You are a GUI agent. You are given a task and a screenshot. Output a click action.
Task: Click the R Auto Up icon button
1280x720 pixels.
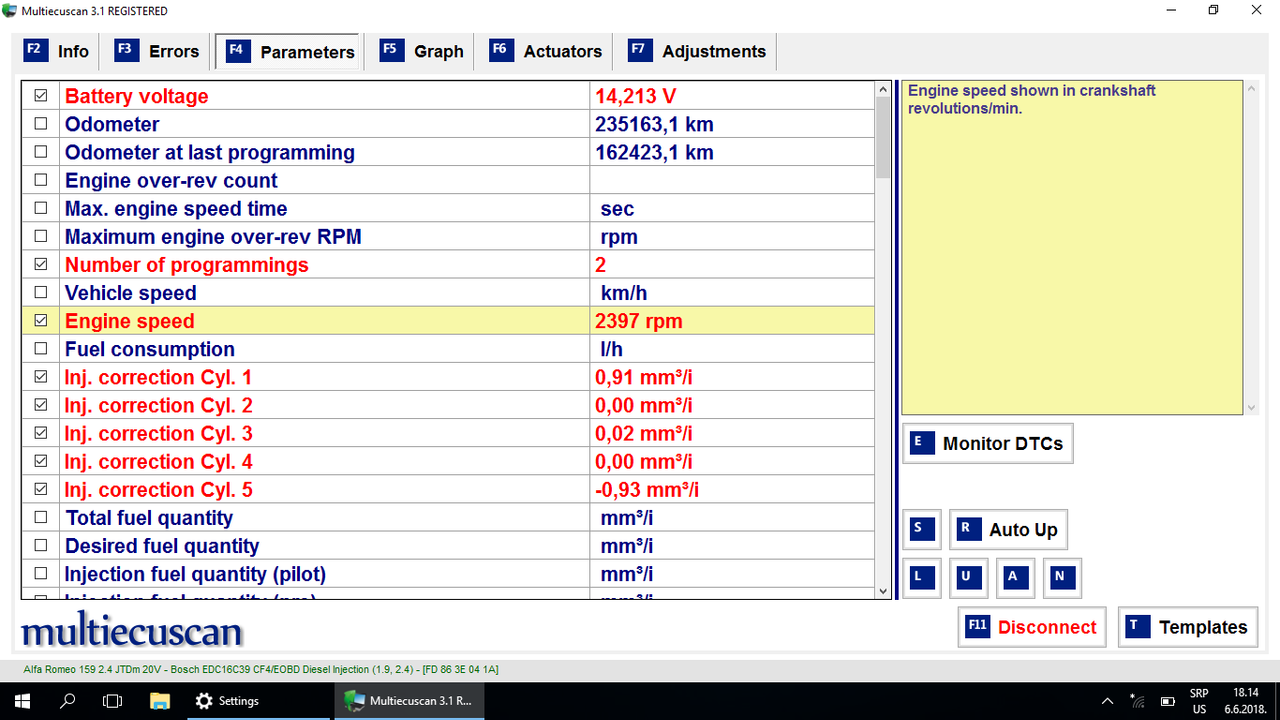(968, 529)
